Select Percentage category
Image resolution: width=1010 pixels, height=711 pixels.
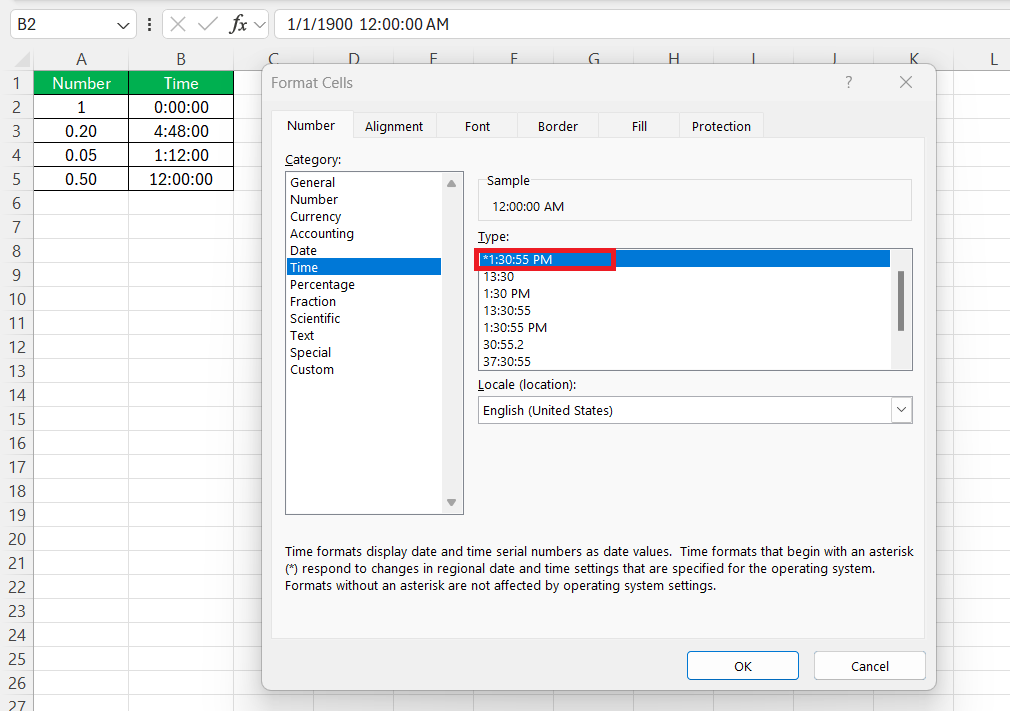coord(364,285)
